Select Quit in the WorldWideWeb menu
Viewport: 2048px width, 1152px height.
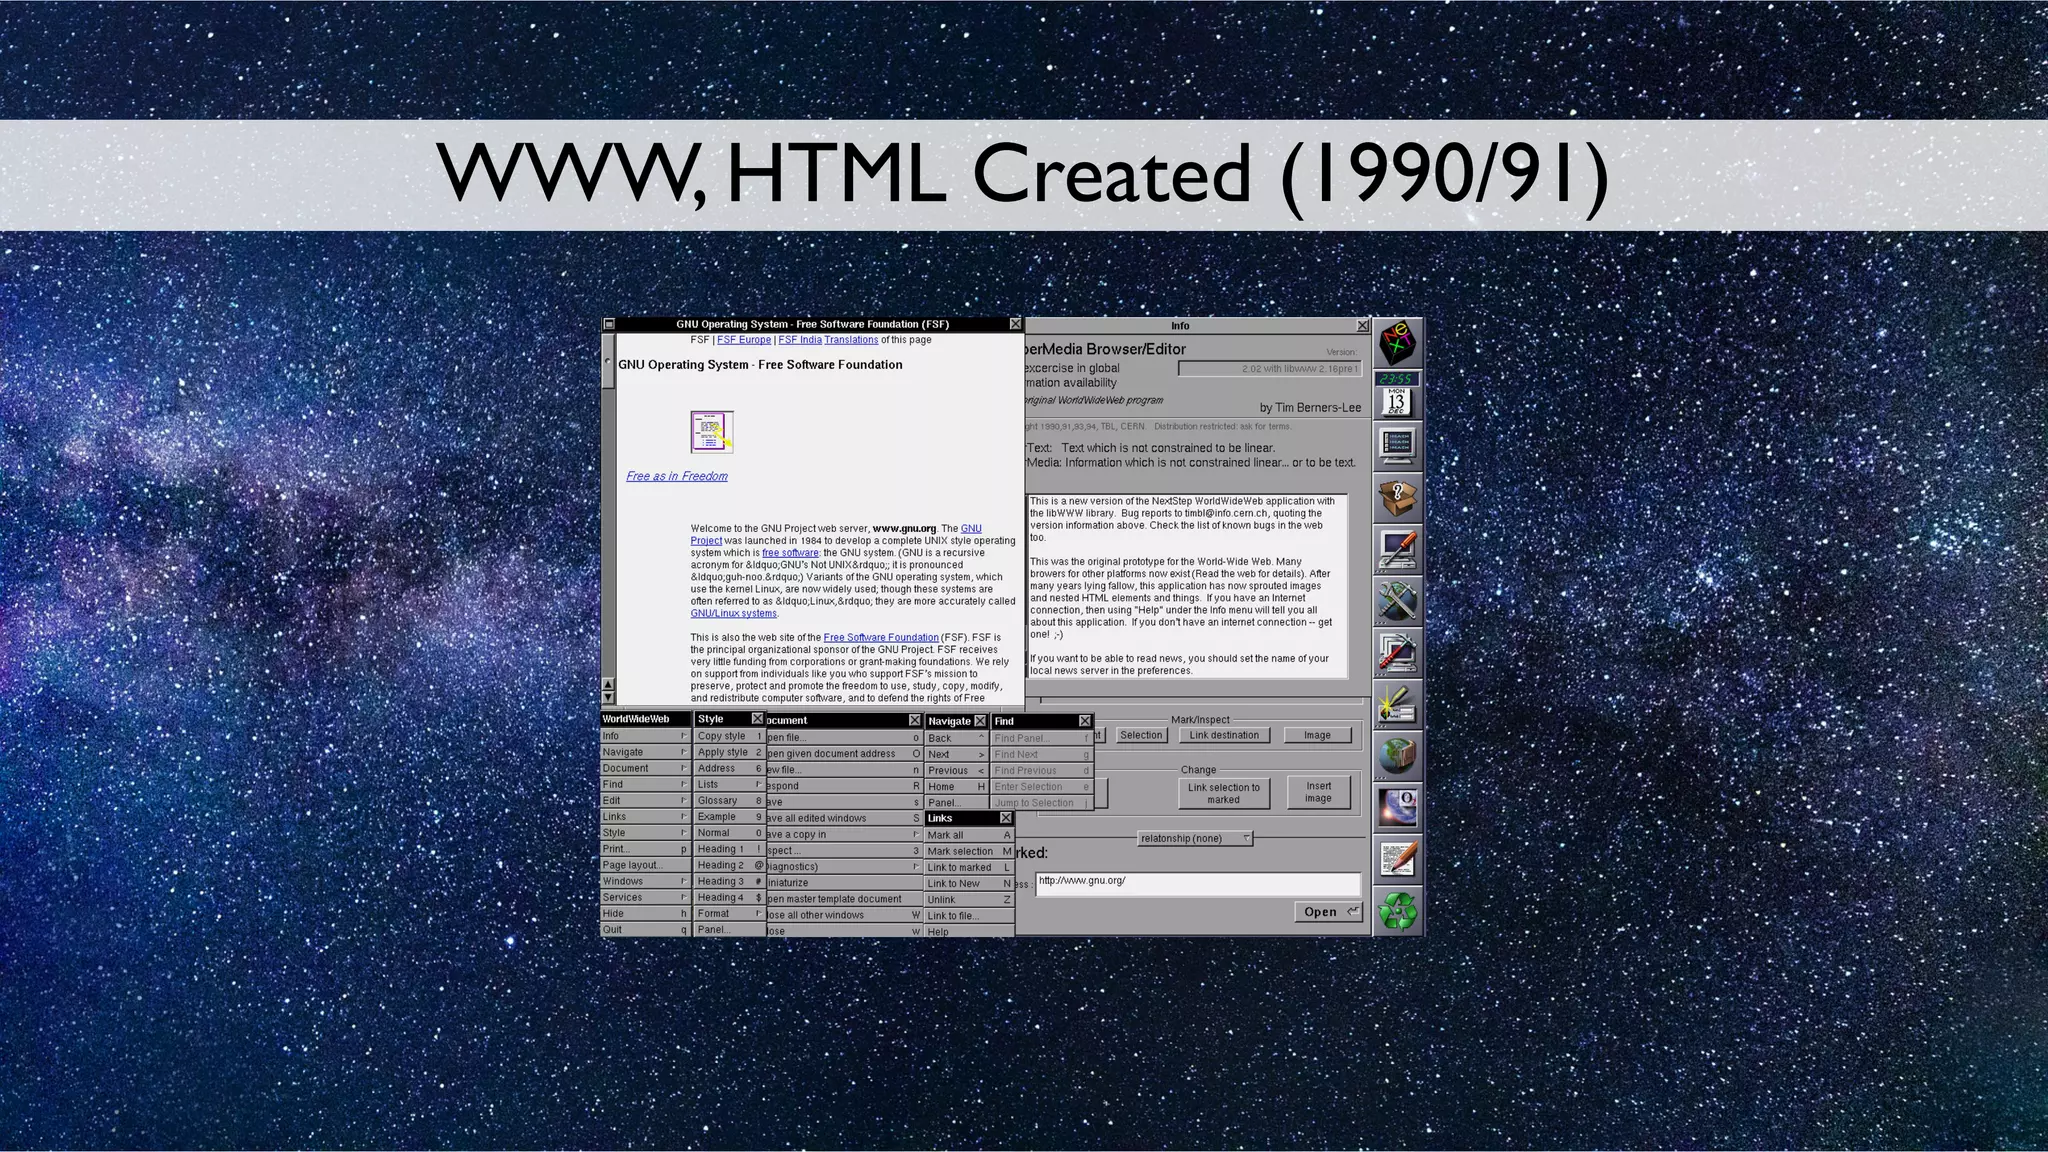[645, 929]
